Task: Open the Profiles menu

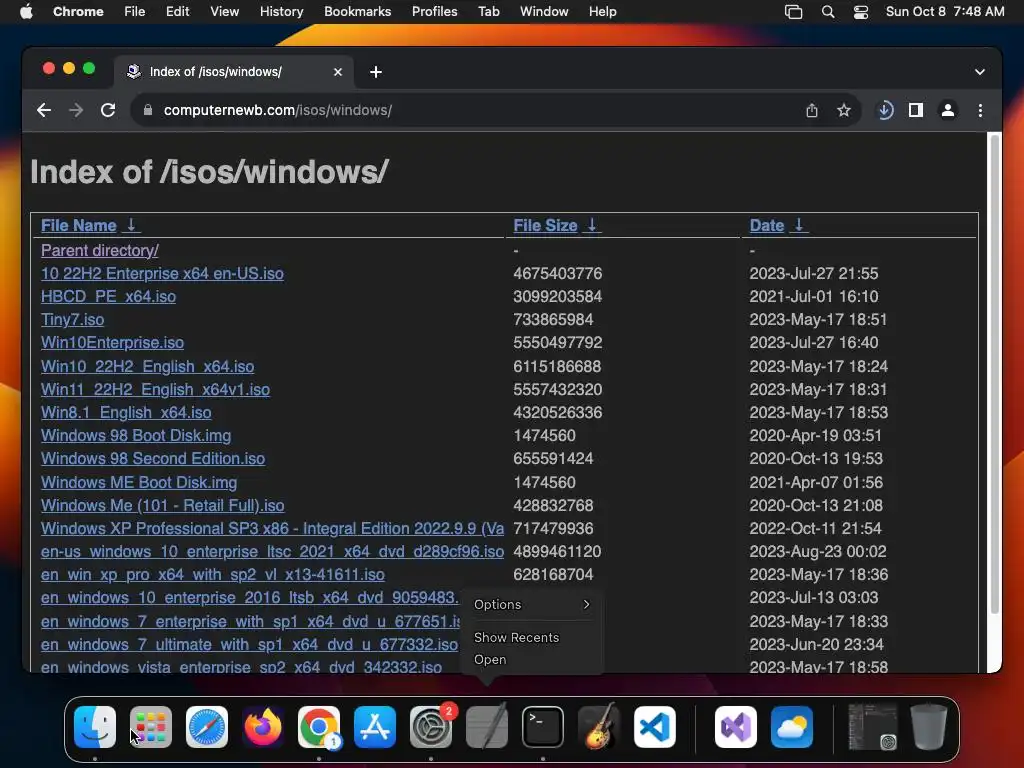Action: coord(434,11)
